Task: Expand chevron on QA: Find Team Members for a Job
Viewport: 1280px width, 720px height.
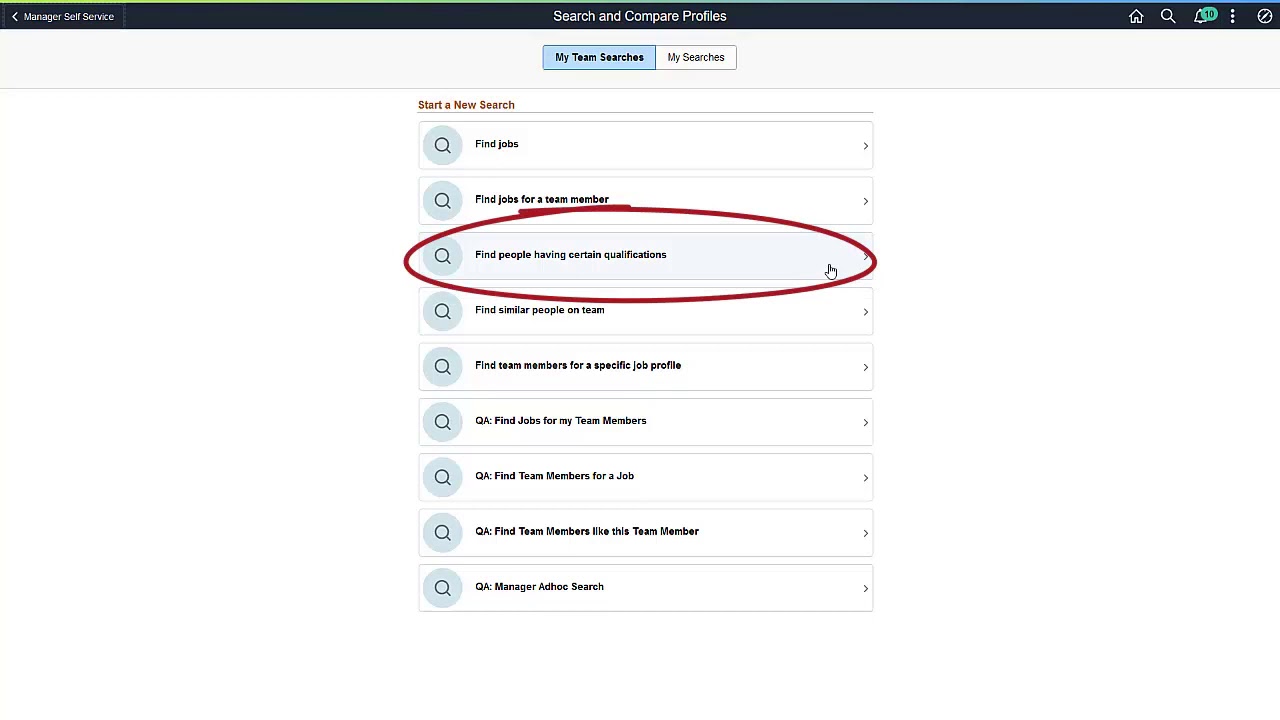Action: tap(865, 478)
